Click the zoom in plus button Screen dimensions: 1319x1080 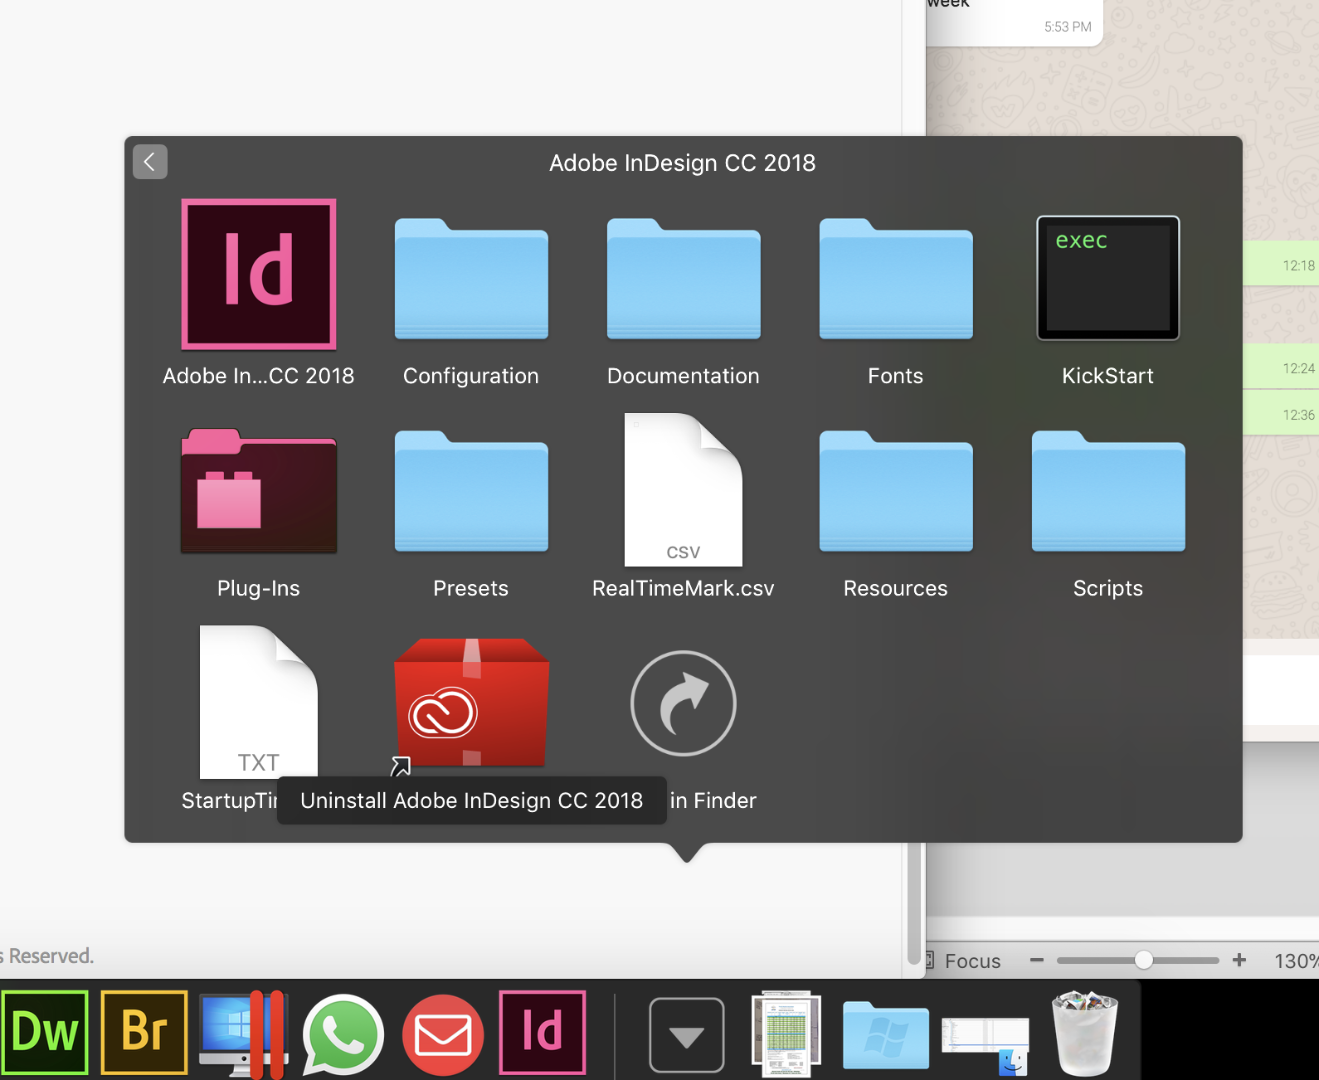[1239, 960]
